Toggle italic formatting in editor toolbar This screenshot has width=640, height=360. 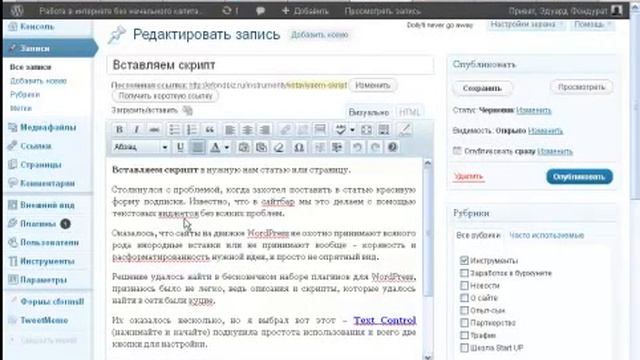click(137, 130)
